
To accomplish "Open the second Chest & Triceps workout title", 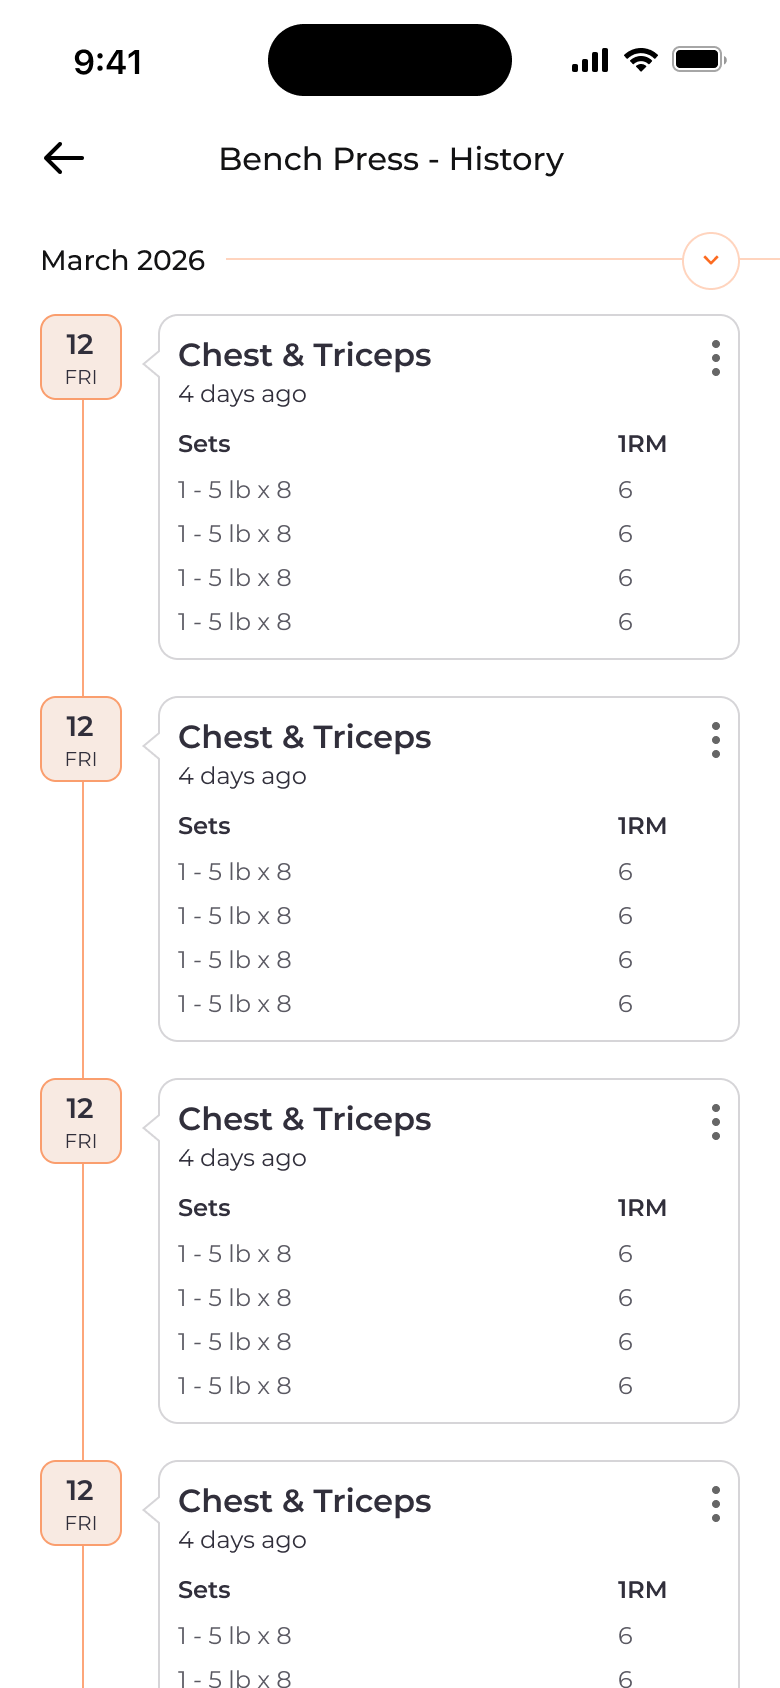I will point(305,737).
